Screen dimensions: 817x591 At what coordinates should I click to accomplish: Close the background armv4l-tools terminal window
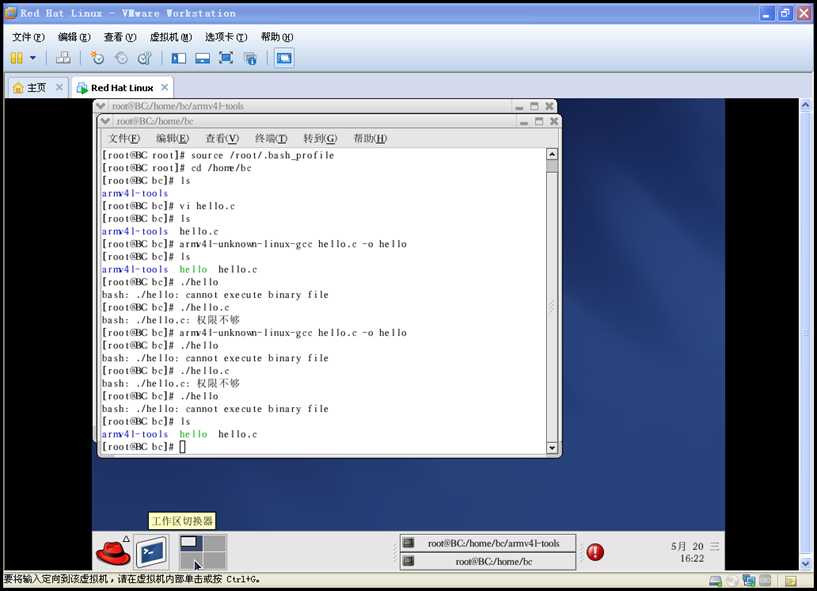point(549,106)
